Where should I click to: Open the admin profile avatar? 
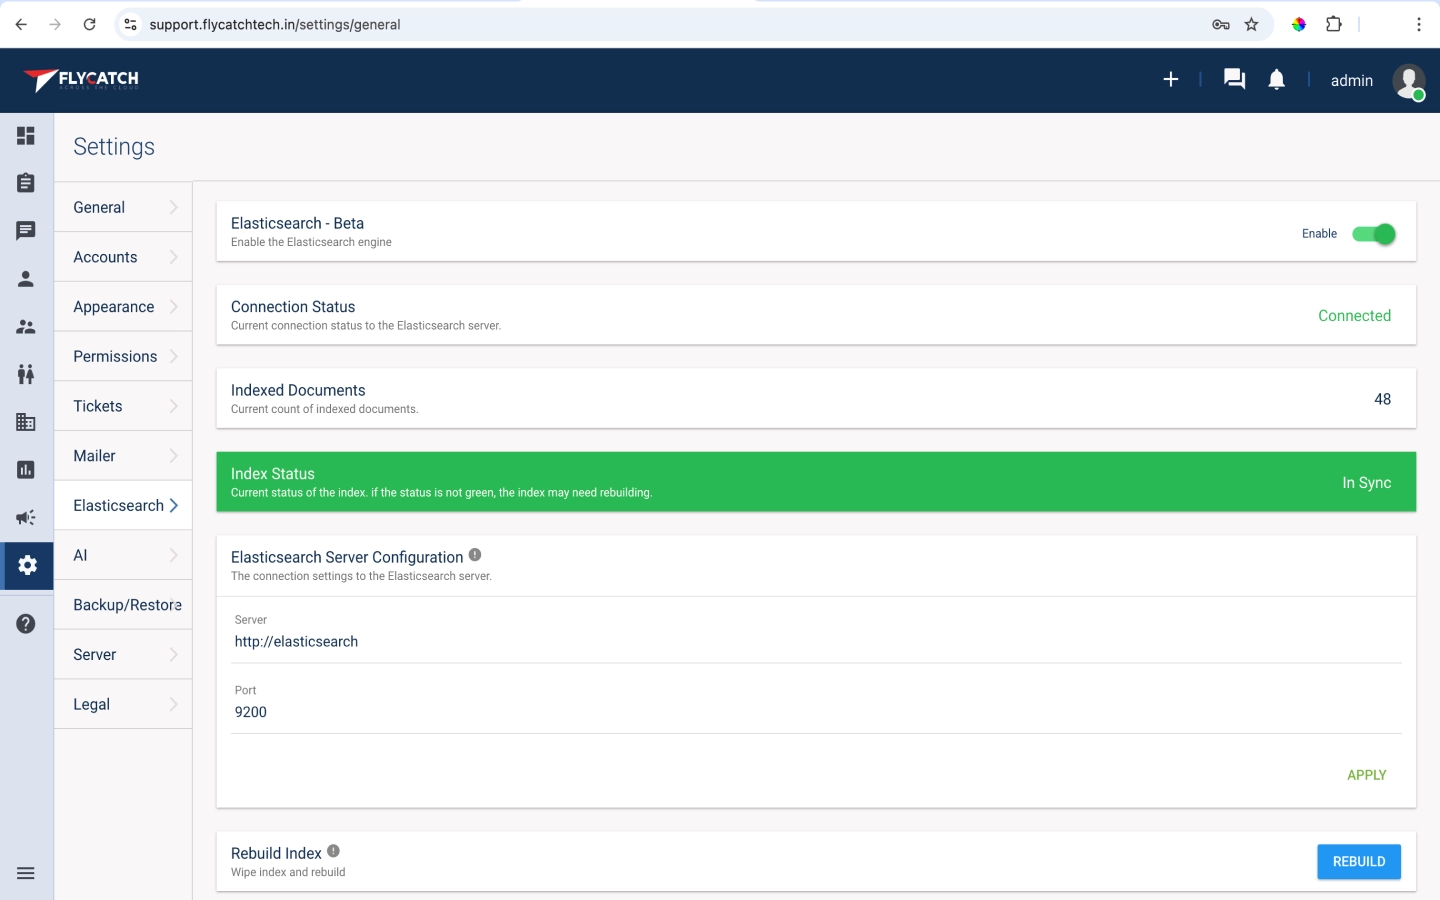click(1409, 81)
